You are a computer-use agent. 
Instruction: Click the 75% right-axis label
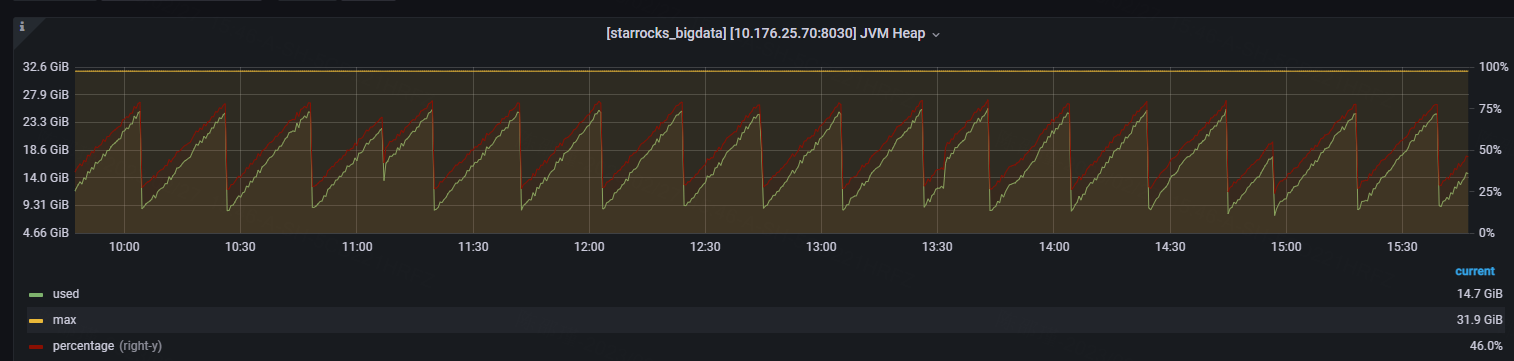click(1489, 108)
